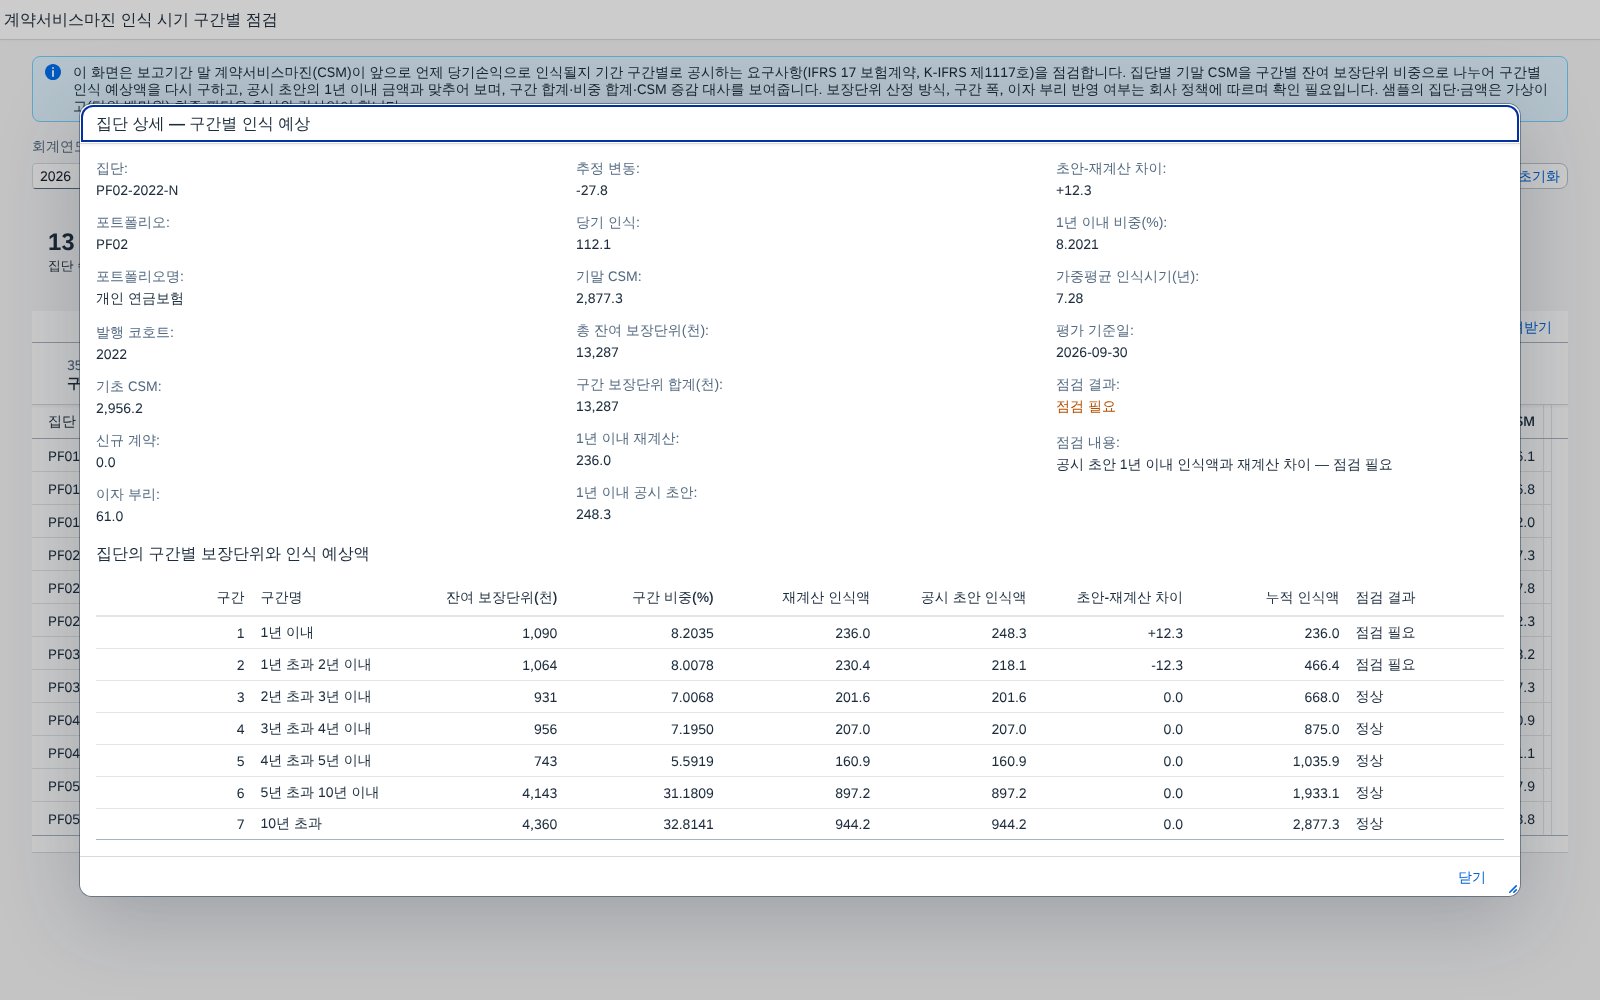Click the portfolio name 개인 연금보험
Viewport: 1600px width, 1000px height.
(139, 299)
